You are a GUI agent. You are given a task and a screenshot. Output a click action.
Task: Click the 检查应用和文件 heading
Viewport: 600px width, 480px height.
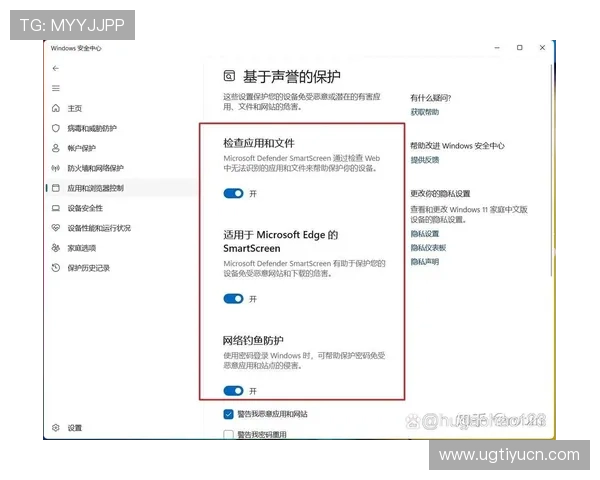(259, 143)
